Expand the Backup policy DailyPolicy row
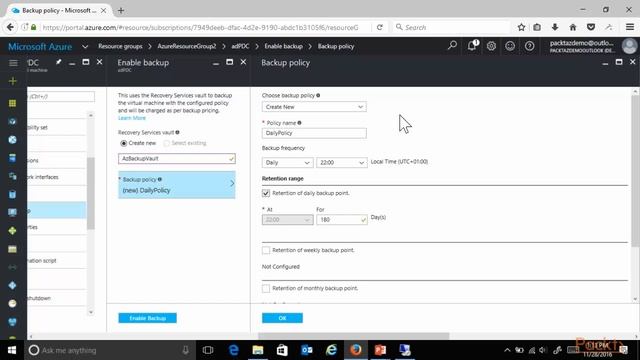640x360 pixels. tap(177, 185)
